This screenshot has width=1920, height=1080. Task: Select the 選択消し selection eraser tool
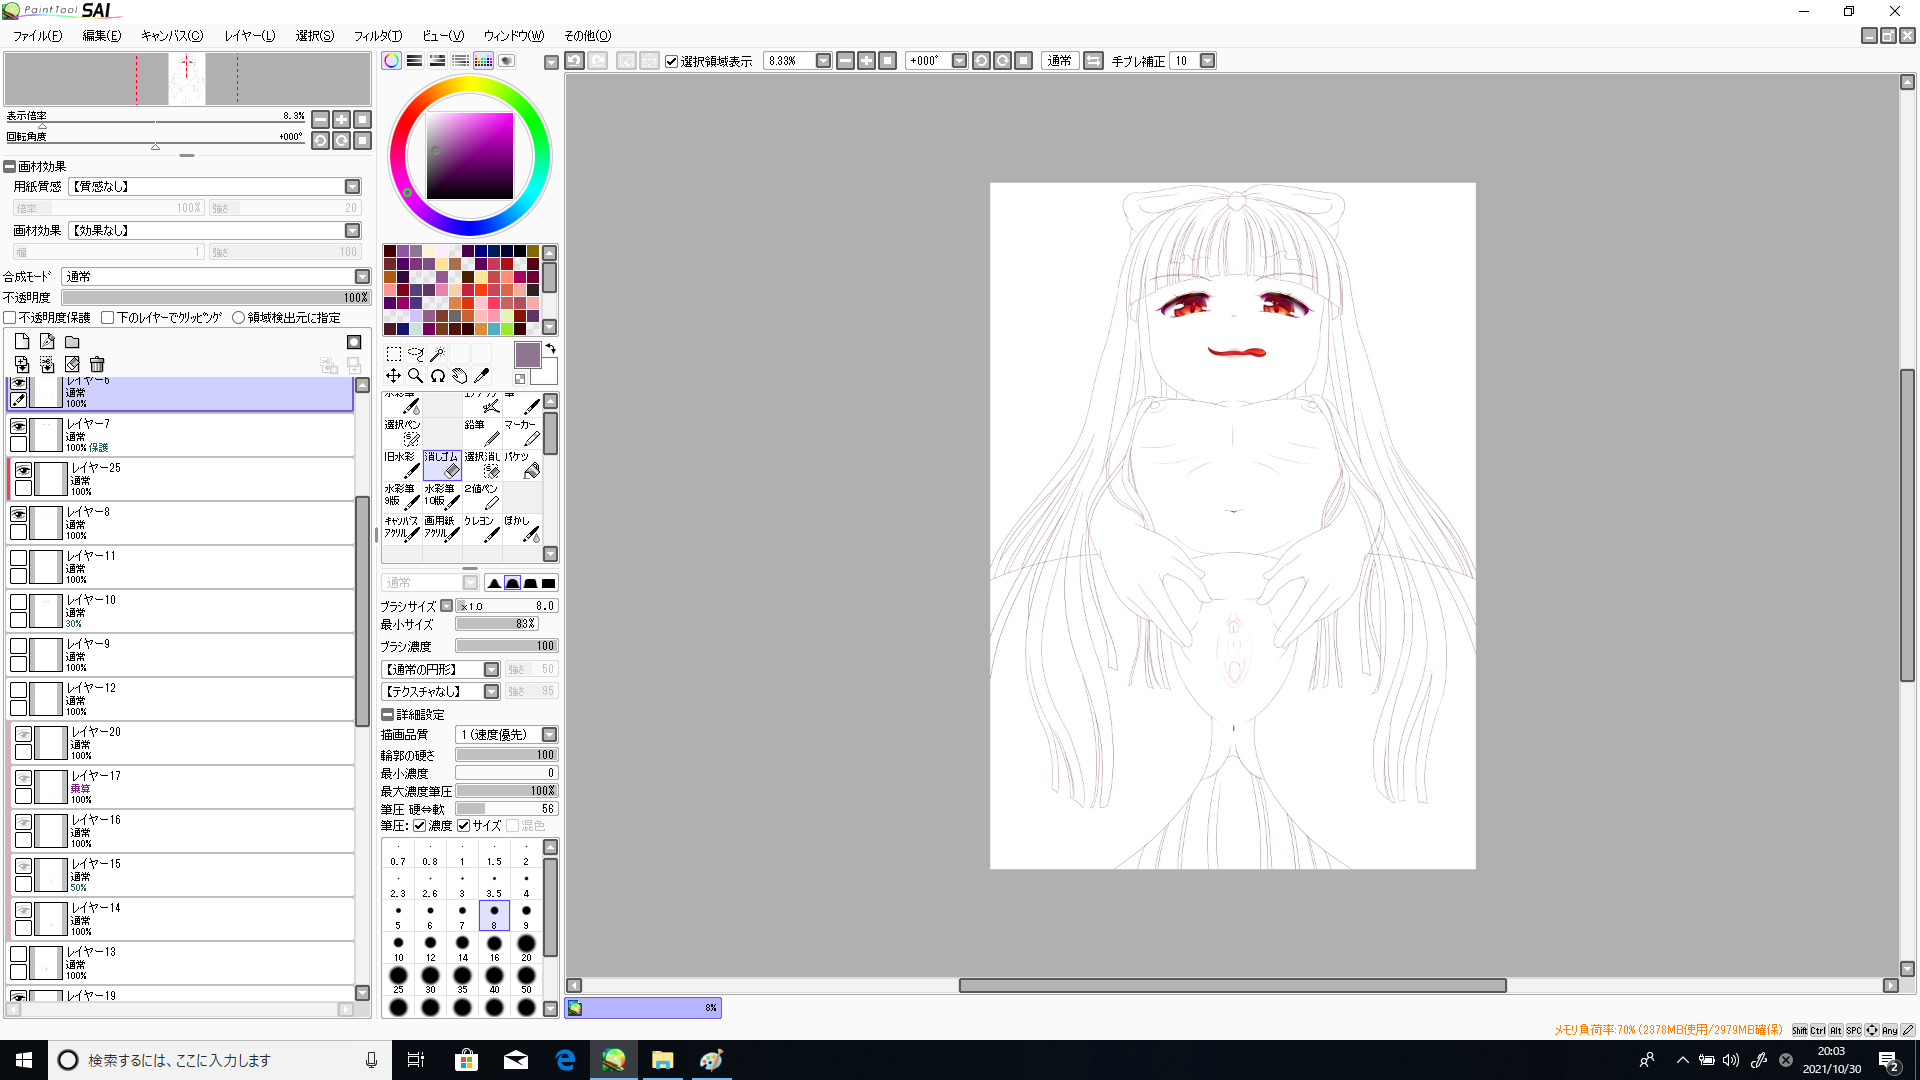click(x=482, y=465)
